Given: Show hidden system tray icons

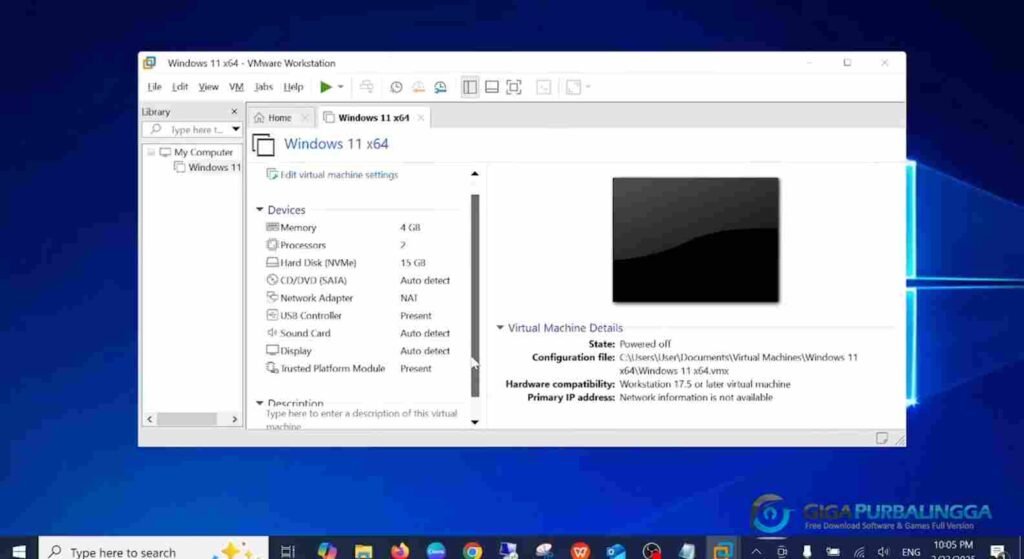Looking at the screenshot, I should (x=756, y=552).
